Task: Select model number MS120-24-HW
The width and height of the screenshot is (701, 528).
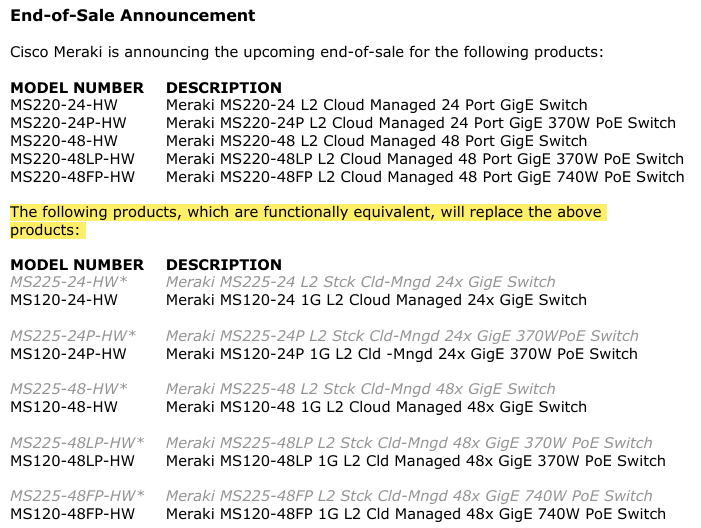Action: click(x=64, y=300)
